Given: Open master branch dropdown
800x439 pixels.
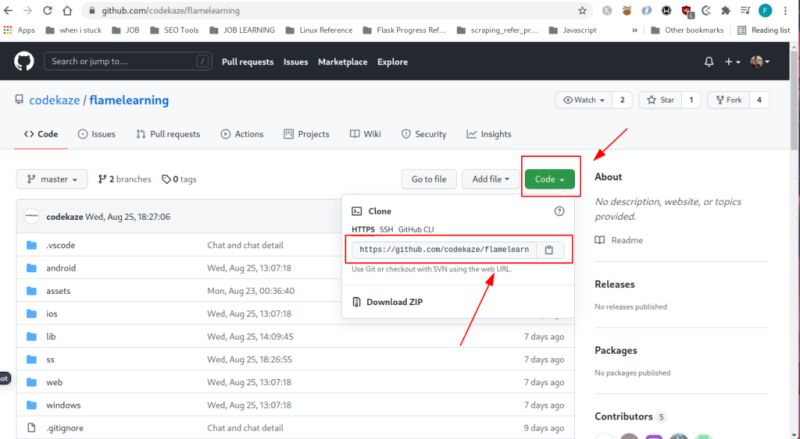Looking at the screenshot, I should 52,179.
